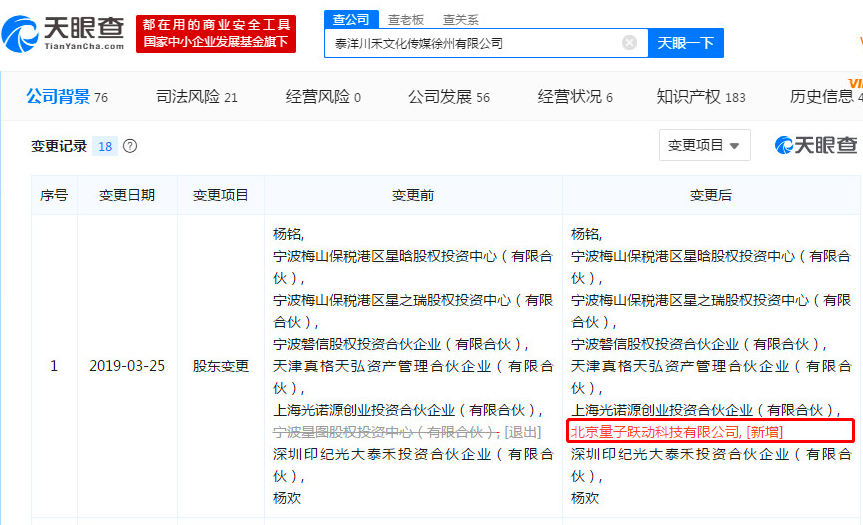
Task: Click the date cell 2019-03-25
Action: pyautogui.click(x=127, y=366)
